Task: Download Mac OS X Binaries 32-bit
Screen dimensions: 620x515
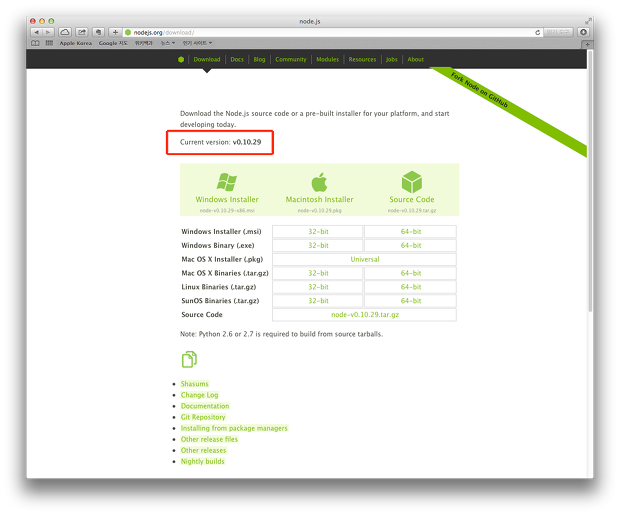Action: 318,273
